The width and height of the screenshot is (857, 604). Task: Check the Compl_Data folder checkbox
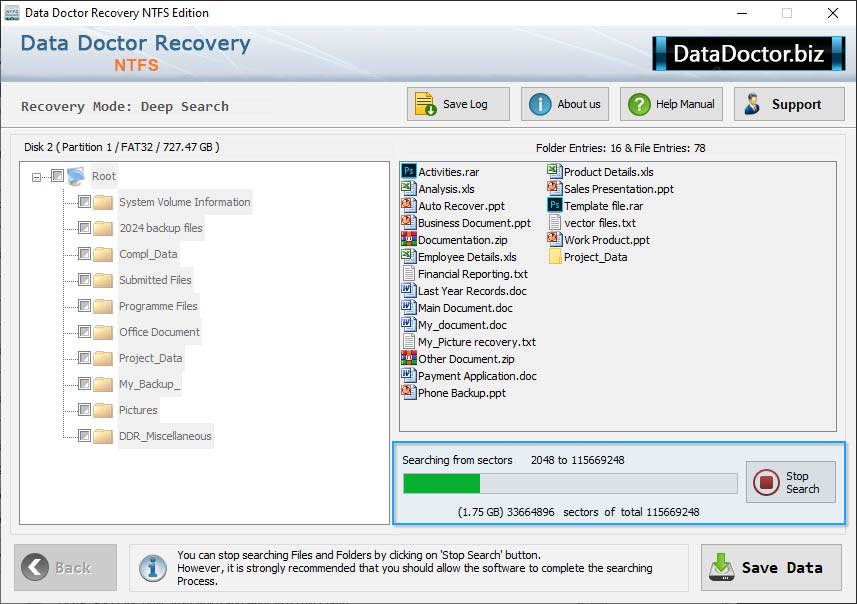coord(84,254)
